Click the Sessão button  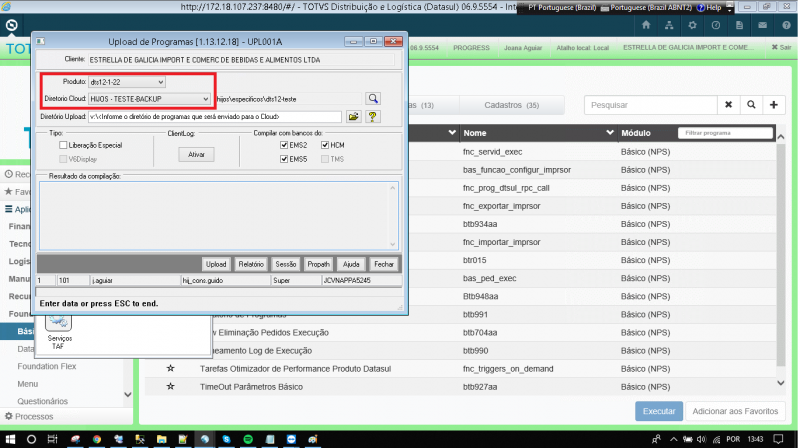tap(286, 264)
